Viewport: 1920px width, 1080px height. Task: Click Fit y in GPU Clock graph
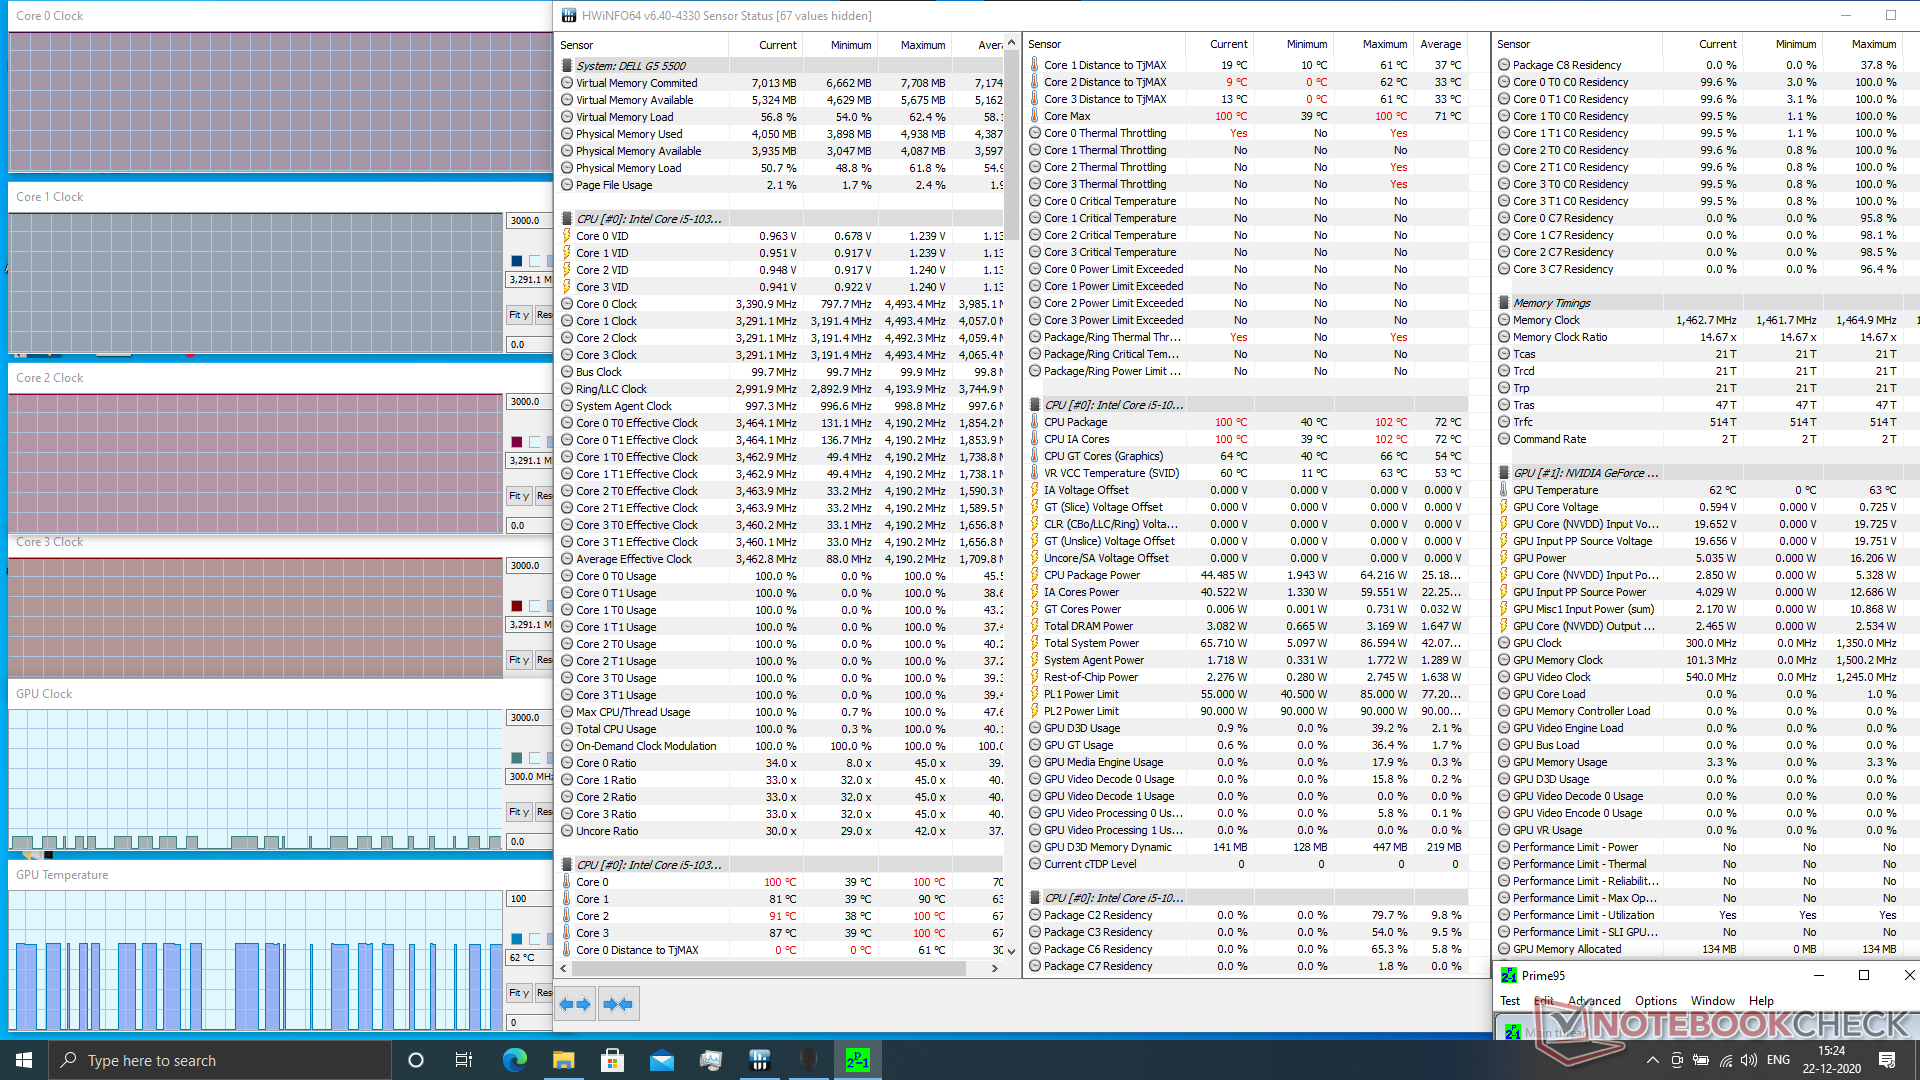[518, 812]
